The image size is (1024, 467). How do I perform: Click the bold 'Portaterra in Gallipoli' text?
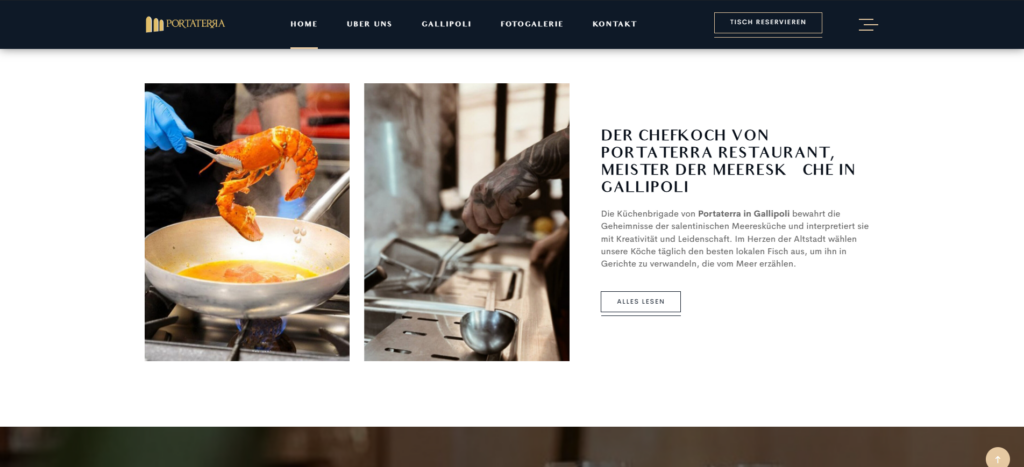tap(743, 214)
